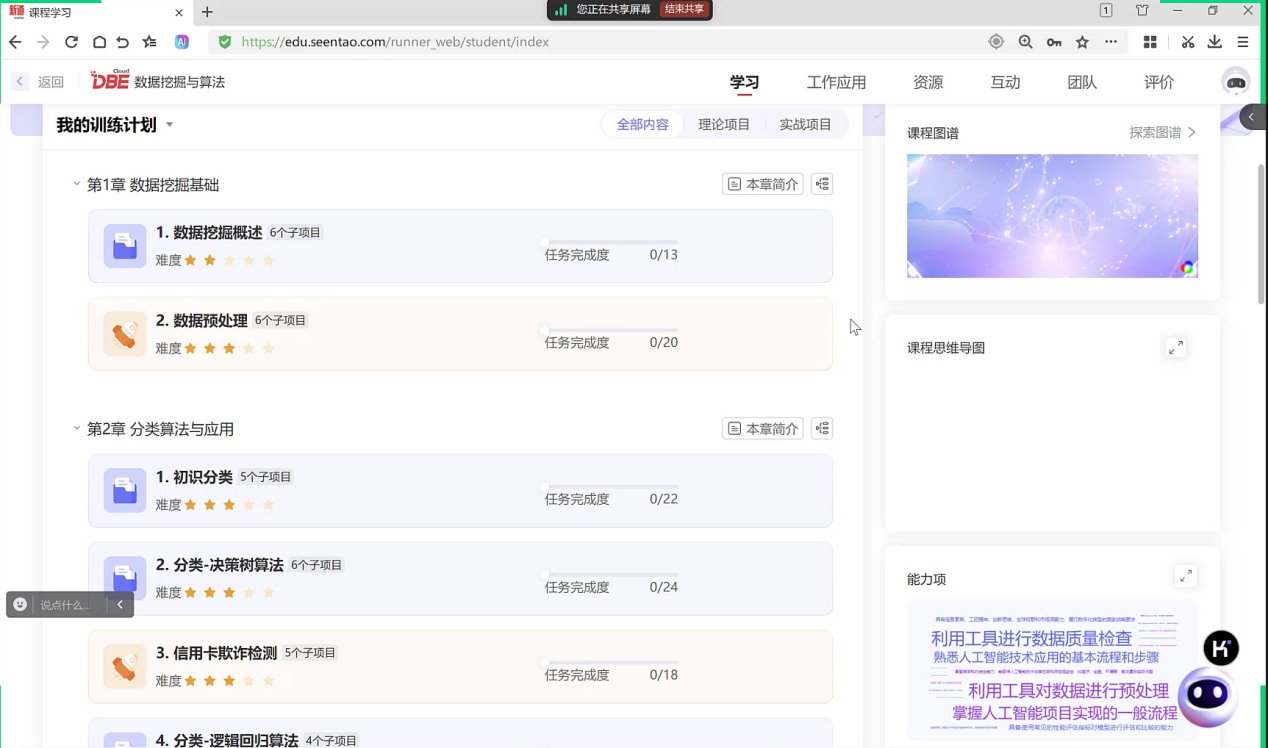The width and height of the screenshot is (1268, 748).
Task: Open the browser downloads icon
Action: 1214,42
